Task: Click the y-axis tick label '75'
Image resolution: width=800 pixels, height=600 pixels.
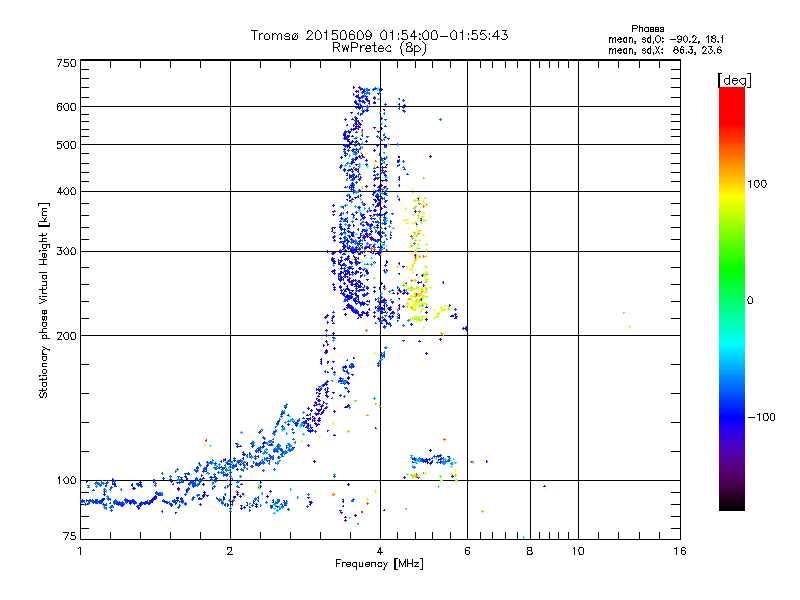Action: pos(70,536)
